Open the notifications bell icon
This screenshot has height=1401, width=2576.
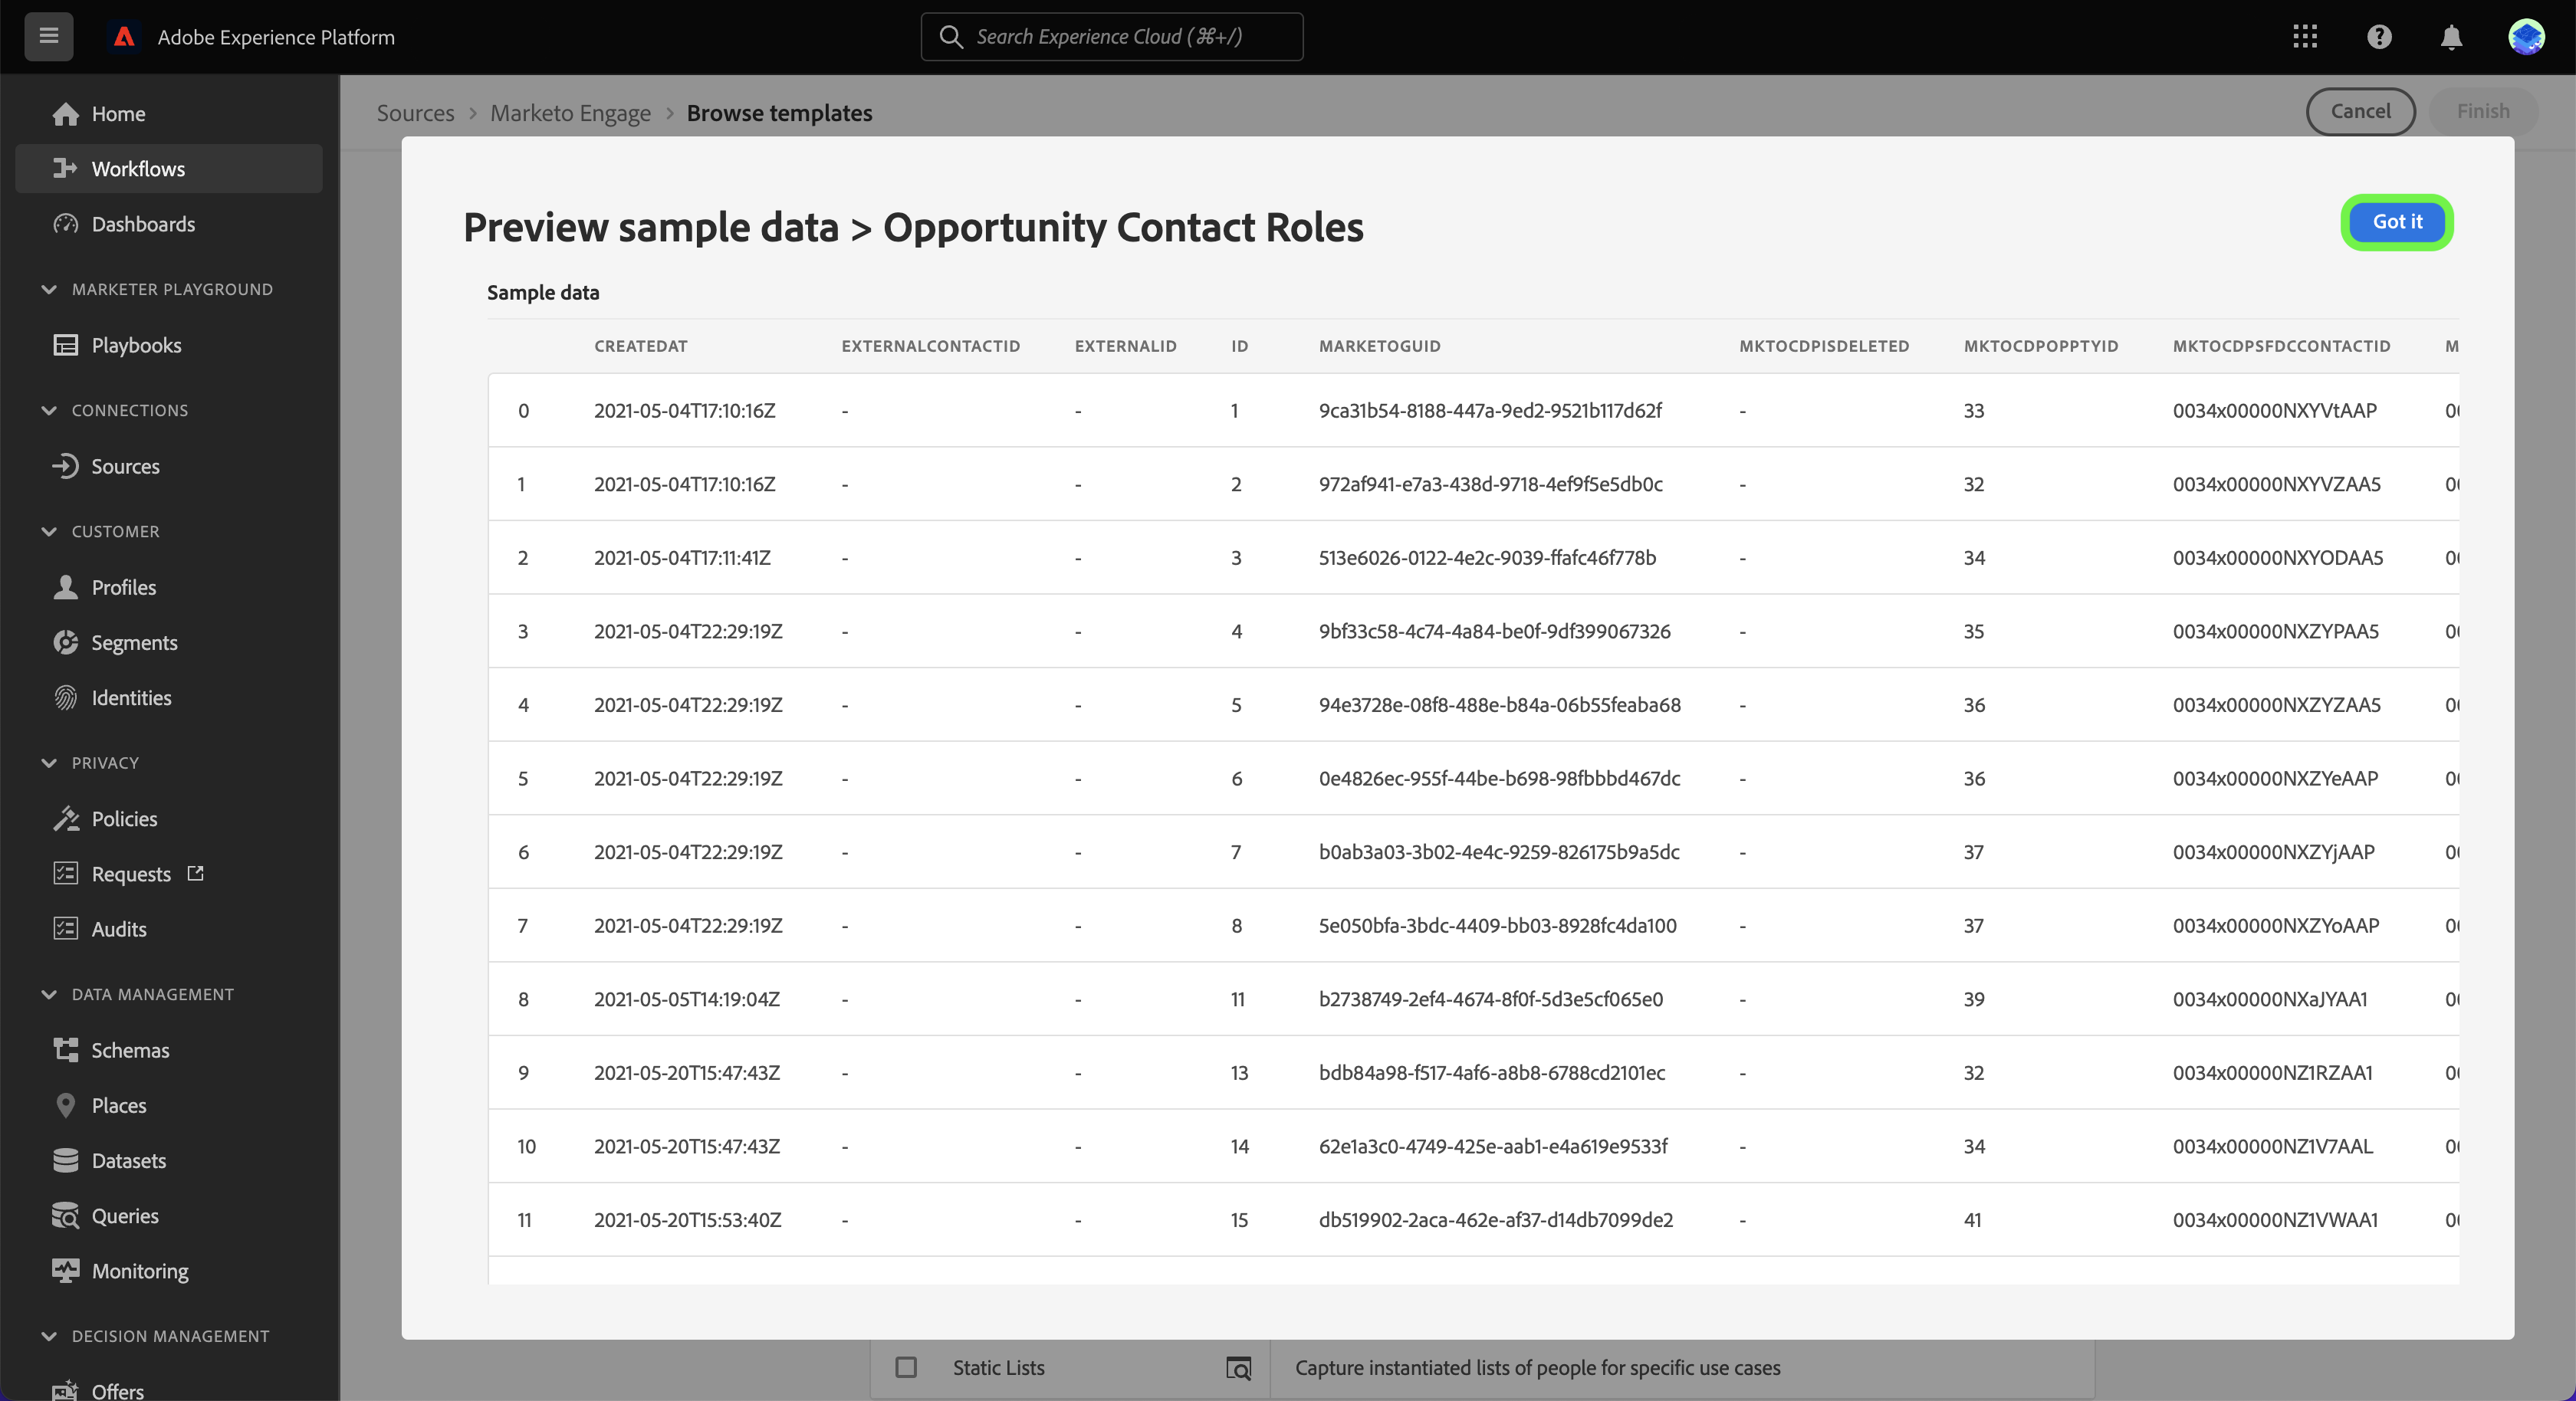pos(2451,37)
